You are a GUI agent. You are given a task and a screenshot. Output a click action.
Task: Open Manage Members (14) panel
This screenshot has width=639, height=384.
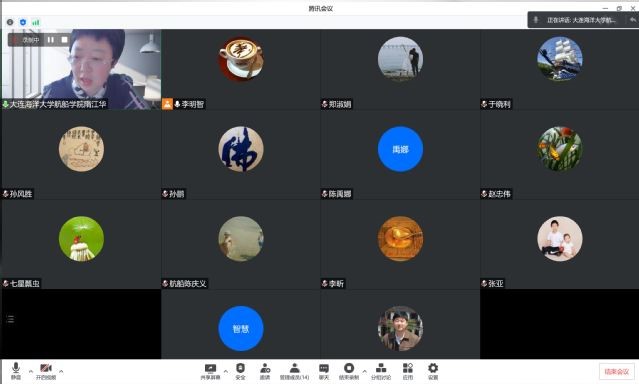point(294,371)
